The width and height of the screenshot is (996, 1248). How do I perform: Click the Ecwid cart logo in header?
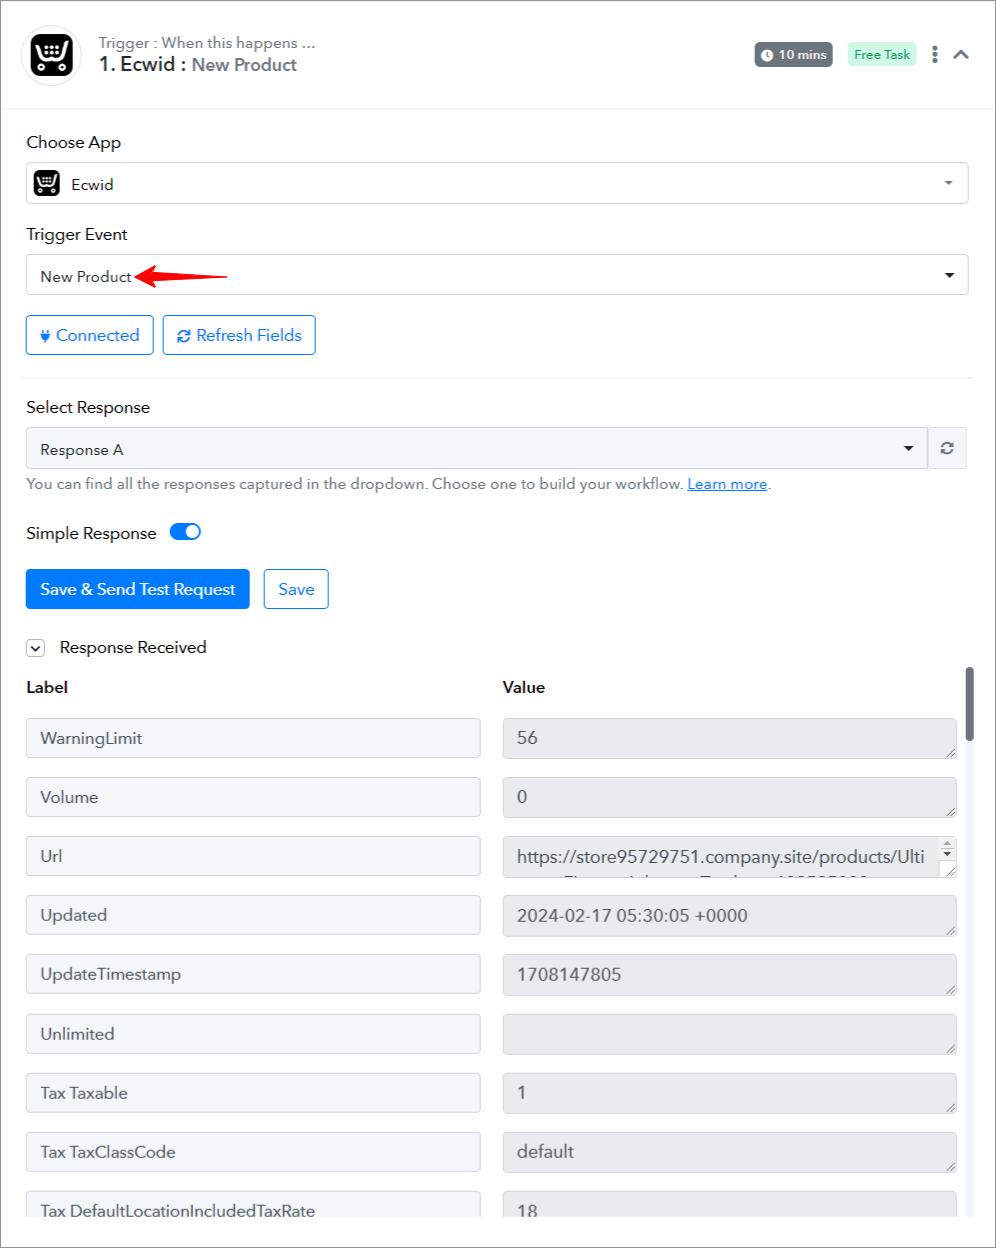pos(51,55)
